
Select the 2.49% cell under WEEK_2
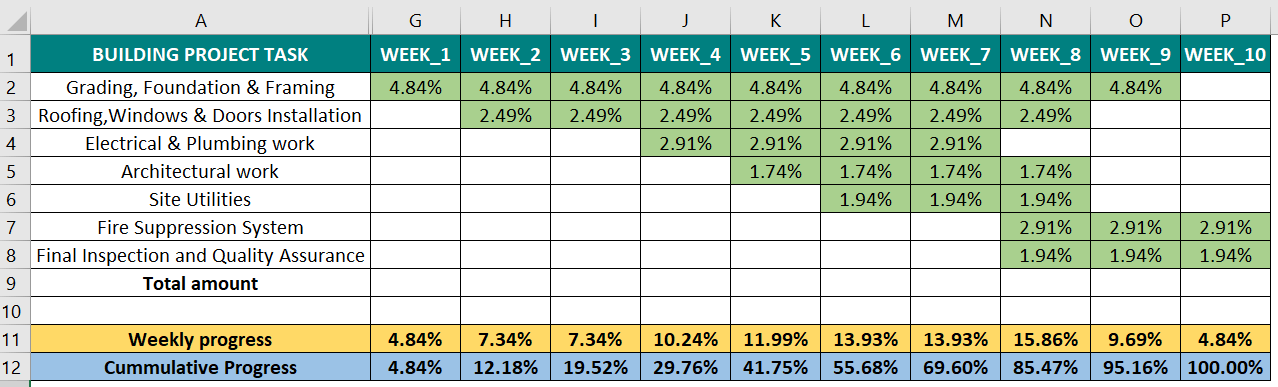pyautogui.click(x=504, y=115)
